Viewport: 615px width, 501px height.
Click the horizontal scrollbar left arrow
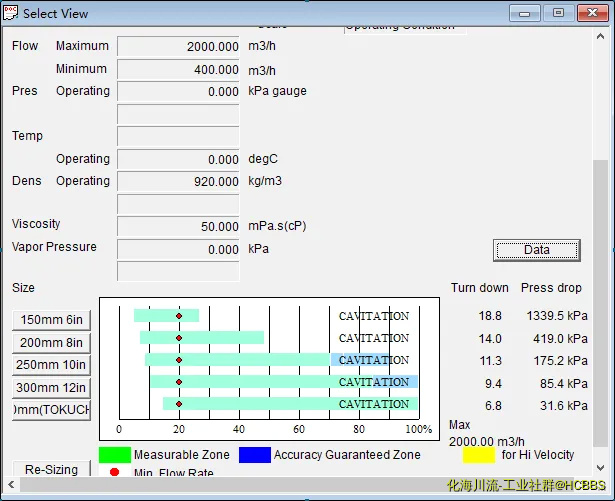(x=11, y=485)
